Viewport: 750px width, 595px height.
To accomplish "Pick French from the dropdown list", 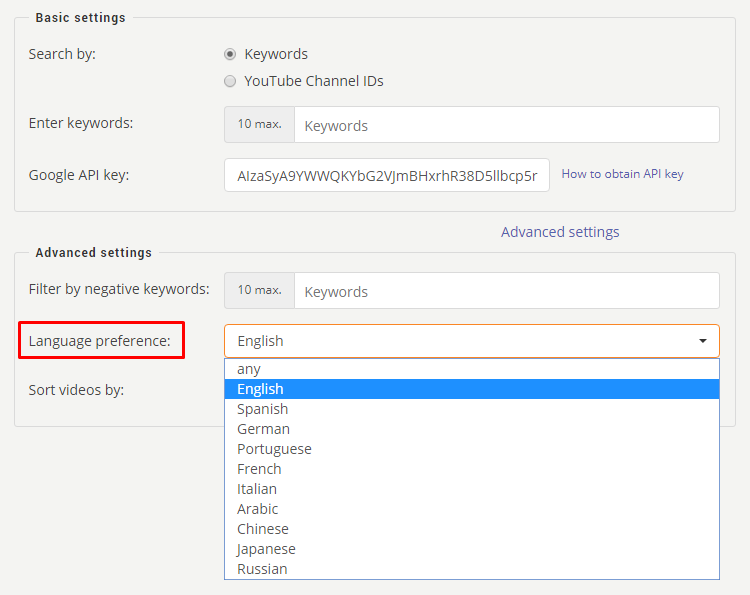I will click(472, 469).
